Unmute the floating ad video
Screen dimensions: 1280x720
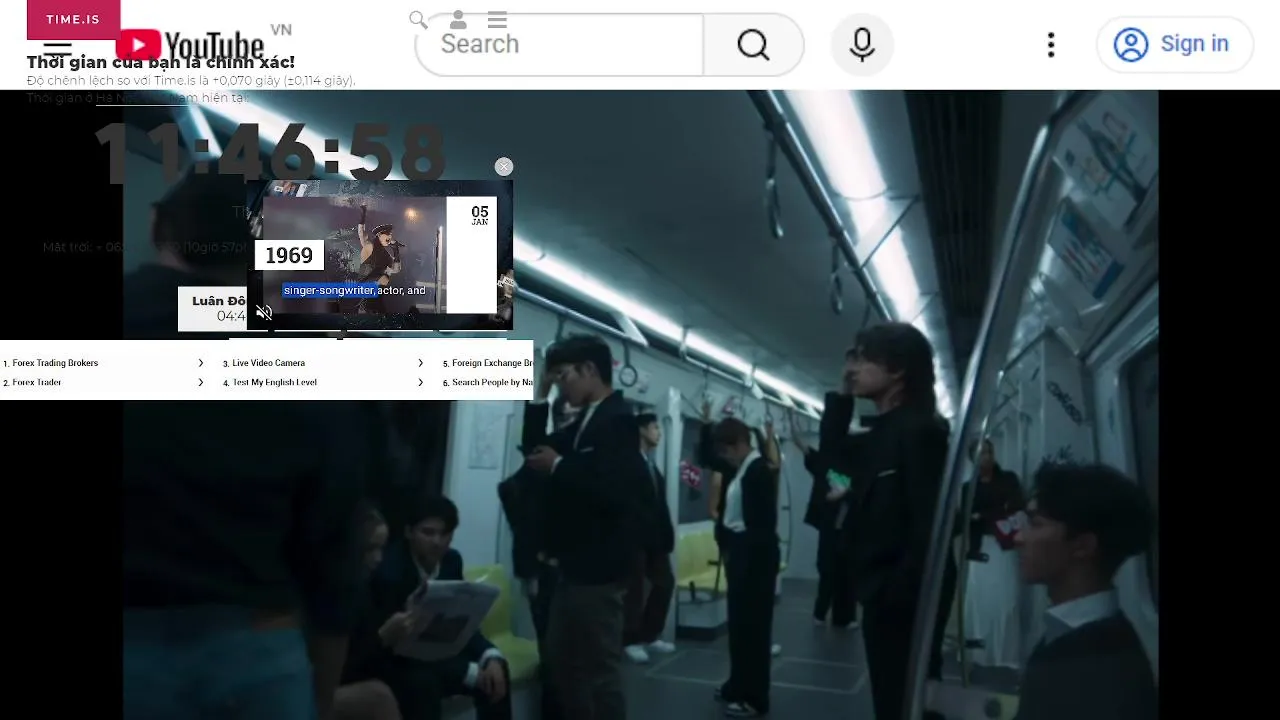coord(265,313)
